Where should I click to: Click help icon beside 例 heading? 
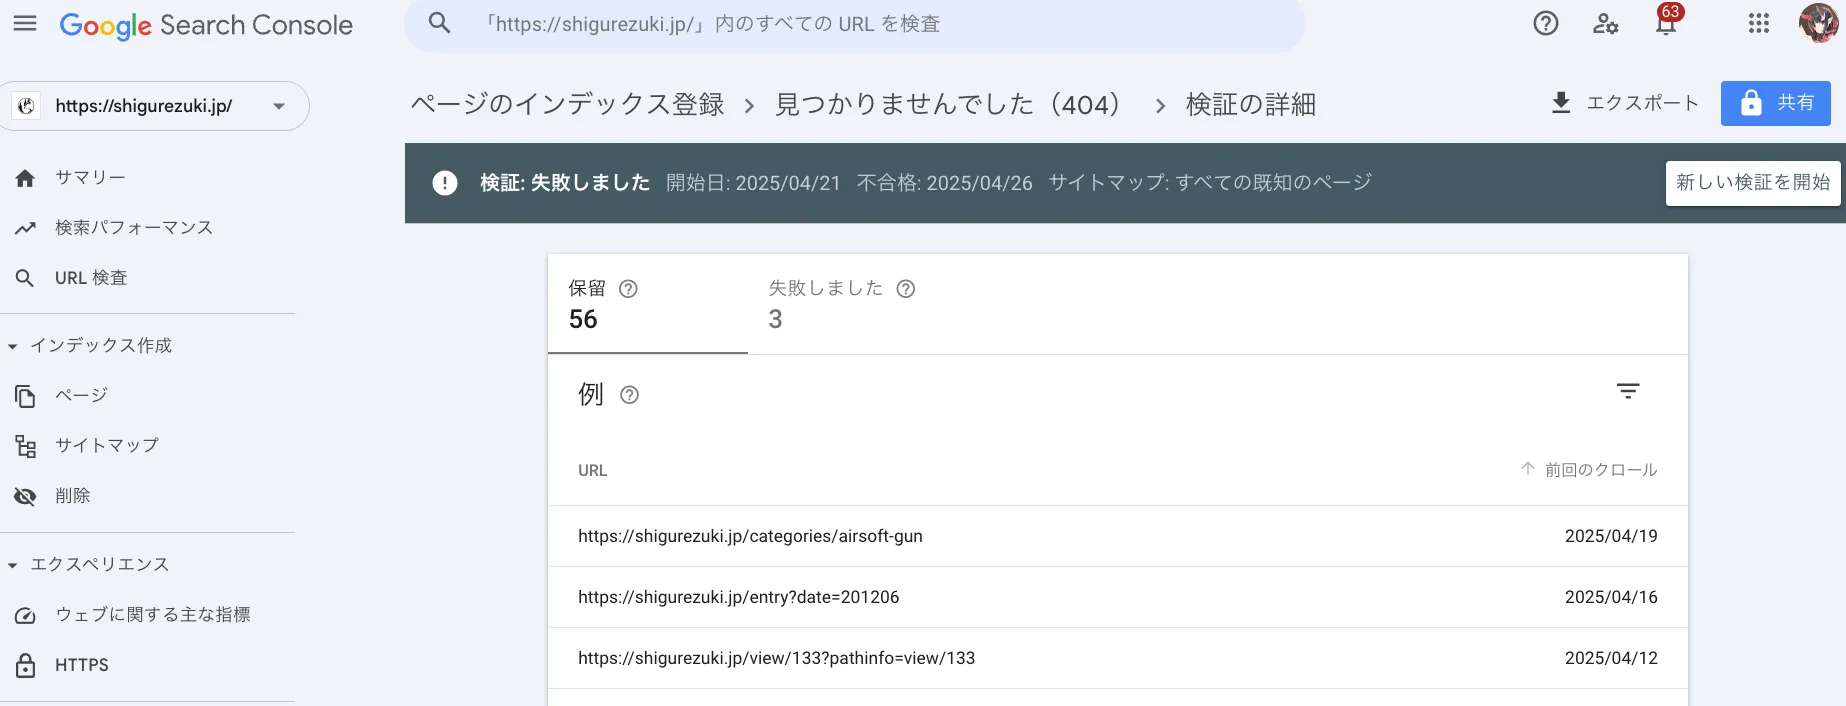pos(629,395)
